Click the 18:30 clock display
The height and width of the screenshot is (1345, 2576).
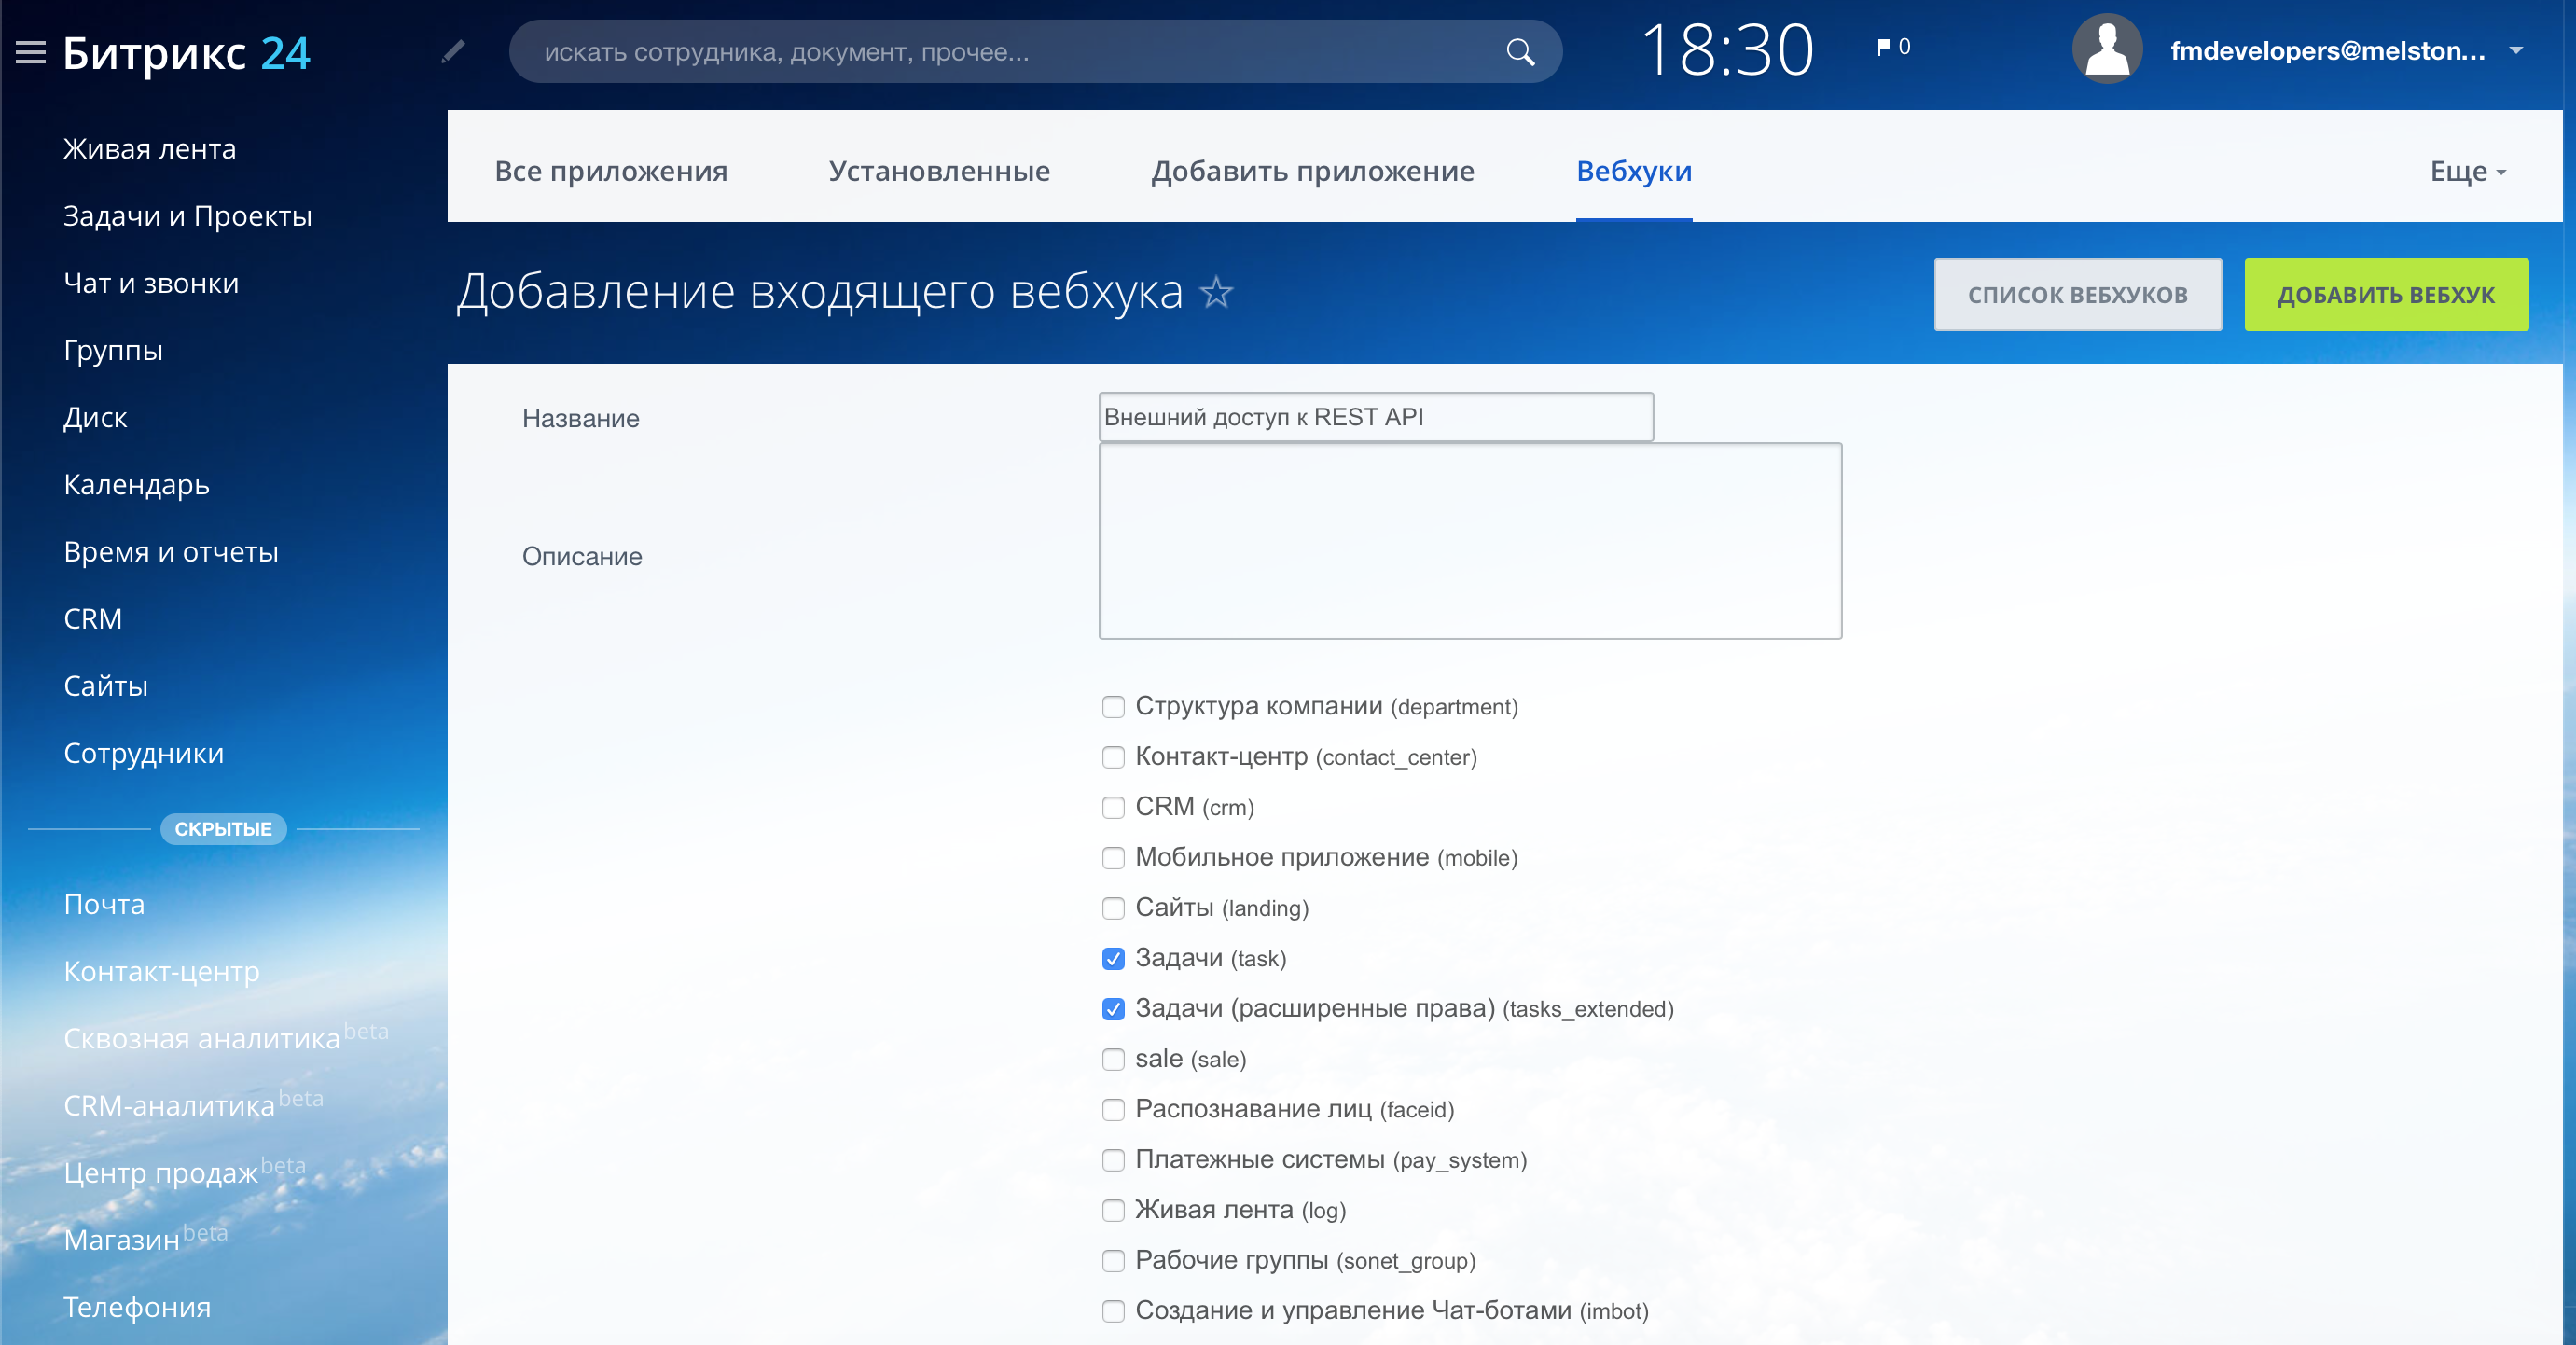tap(1728, 50)
